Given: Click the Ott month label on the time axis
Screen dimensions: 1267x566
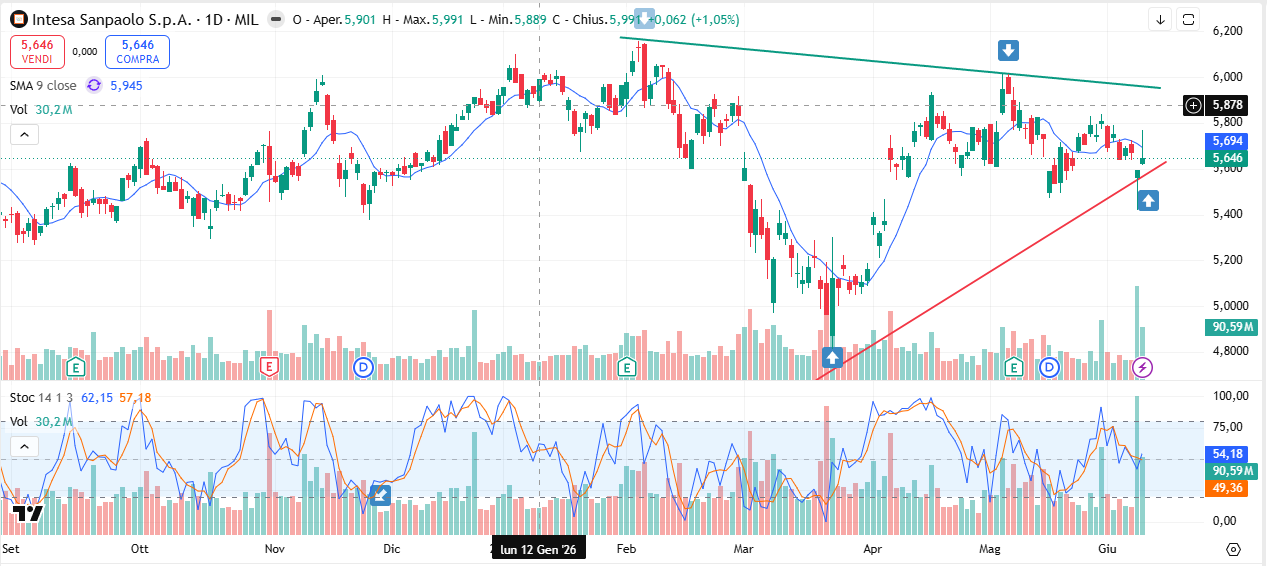Looking at the screenshot, I should point(140,549).
